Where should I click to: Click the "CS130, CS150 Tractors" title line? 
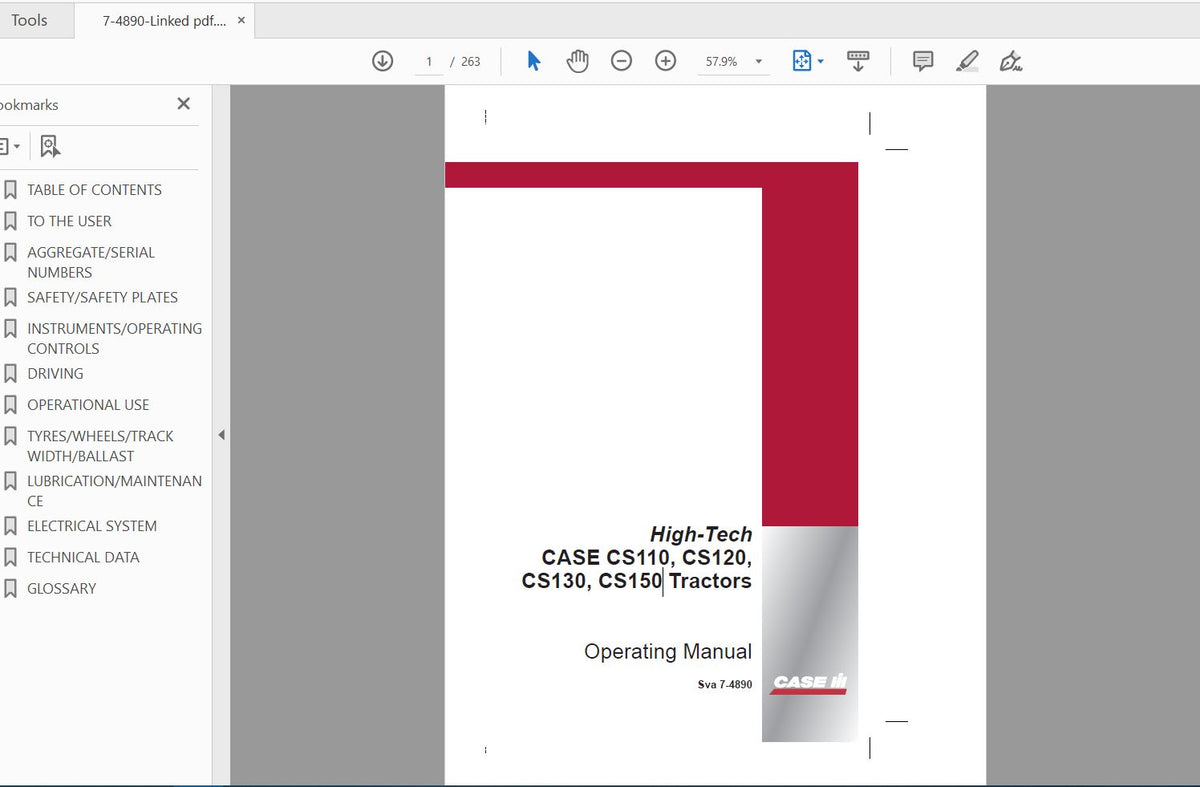tap(636, 581)
